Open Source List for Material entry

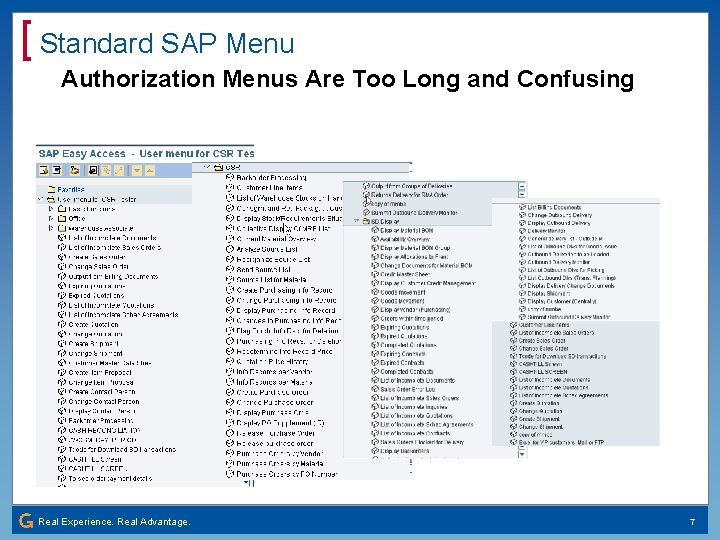271,279
